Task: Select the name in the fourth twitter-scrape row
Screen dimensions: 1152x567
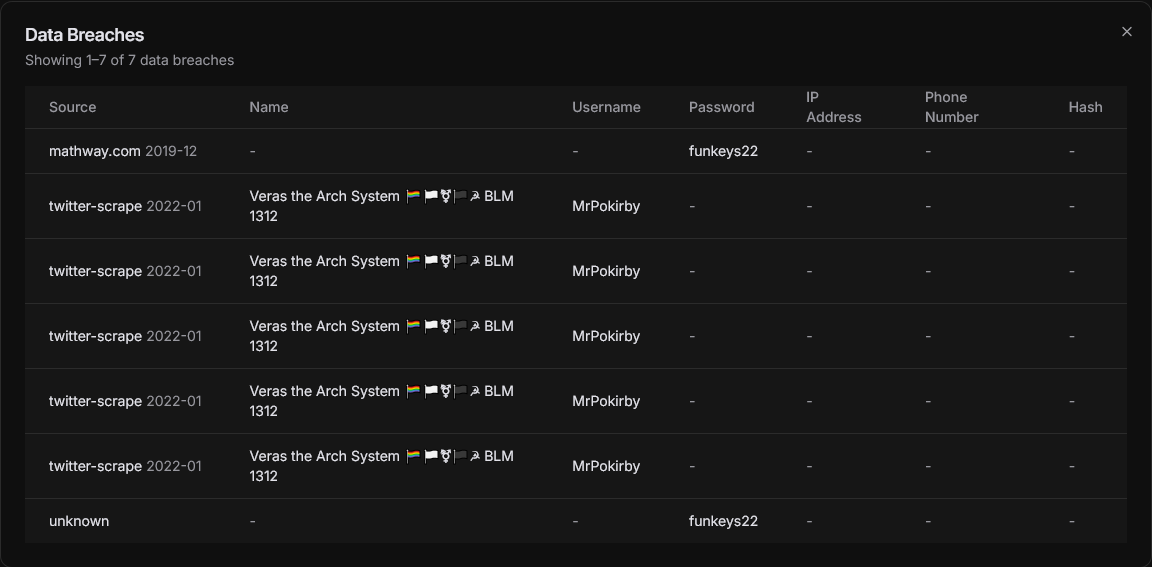Action: pyautogui.click(x=381, y=401)
